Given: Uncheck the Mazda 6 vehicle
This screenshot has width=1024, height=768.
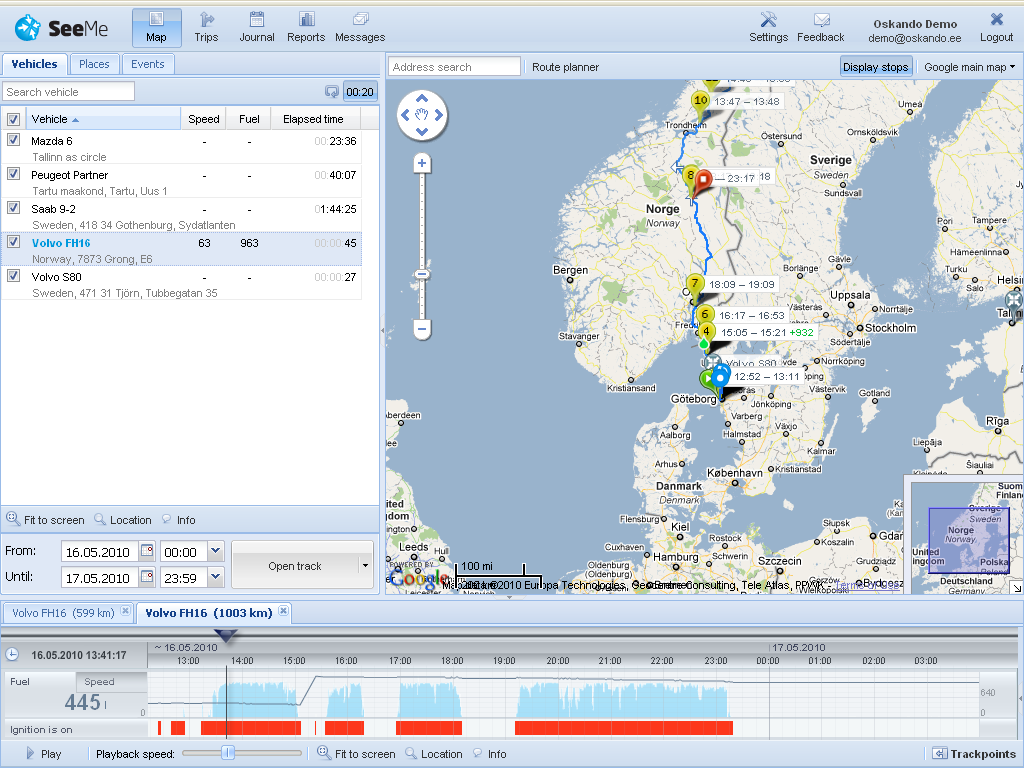Looking at the screenshot, I should 13,140.
